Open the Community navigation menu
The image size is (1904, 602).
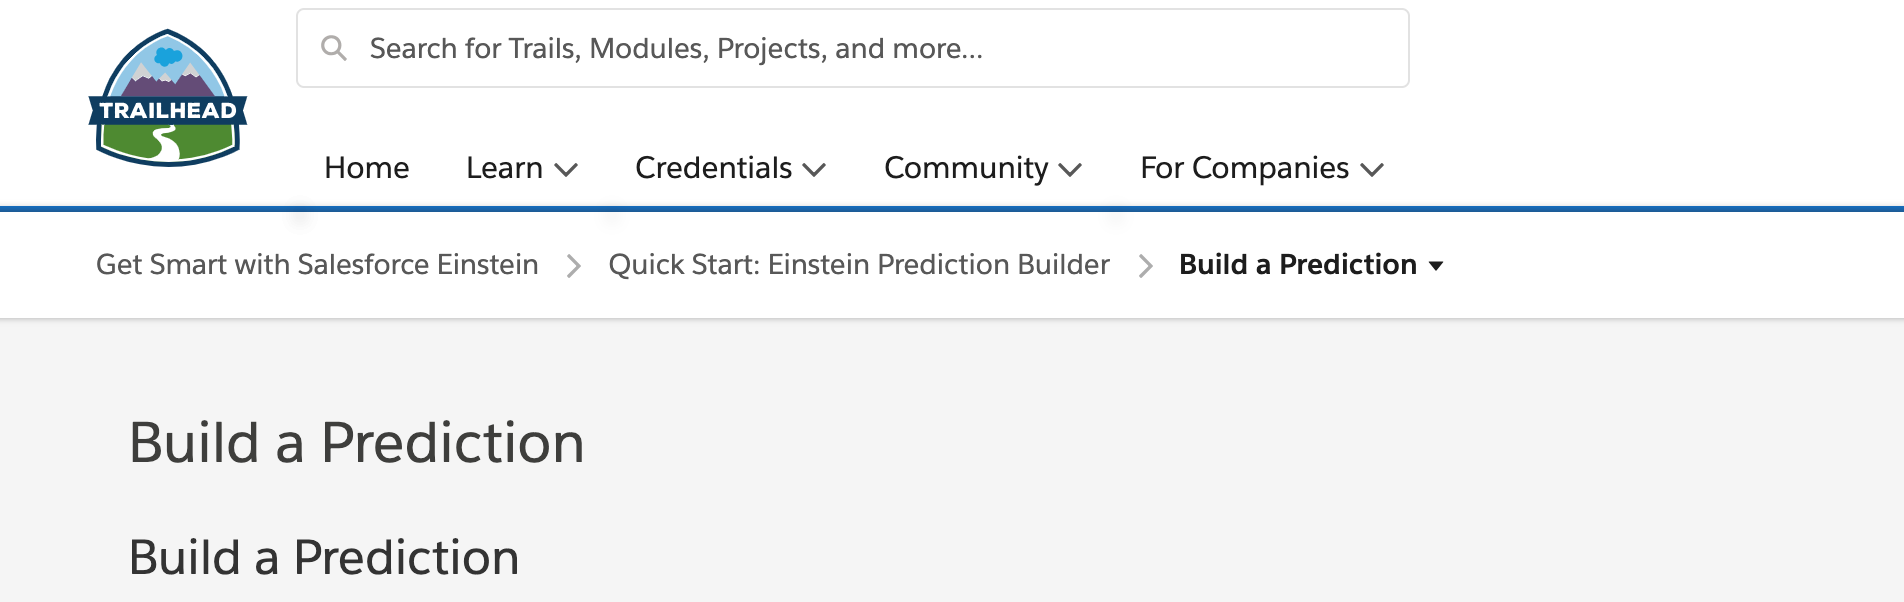pyautogui.click(x=966, y=168)
